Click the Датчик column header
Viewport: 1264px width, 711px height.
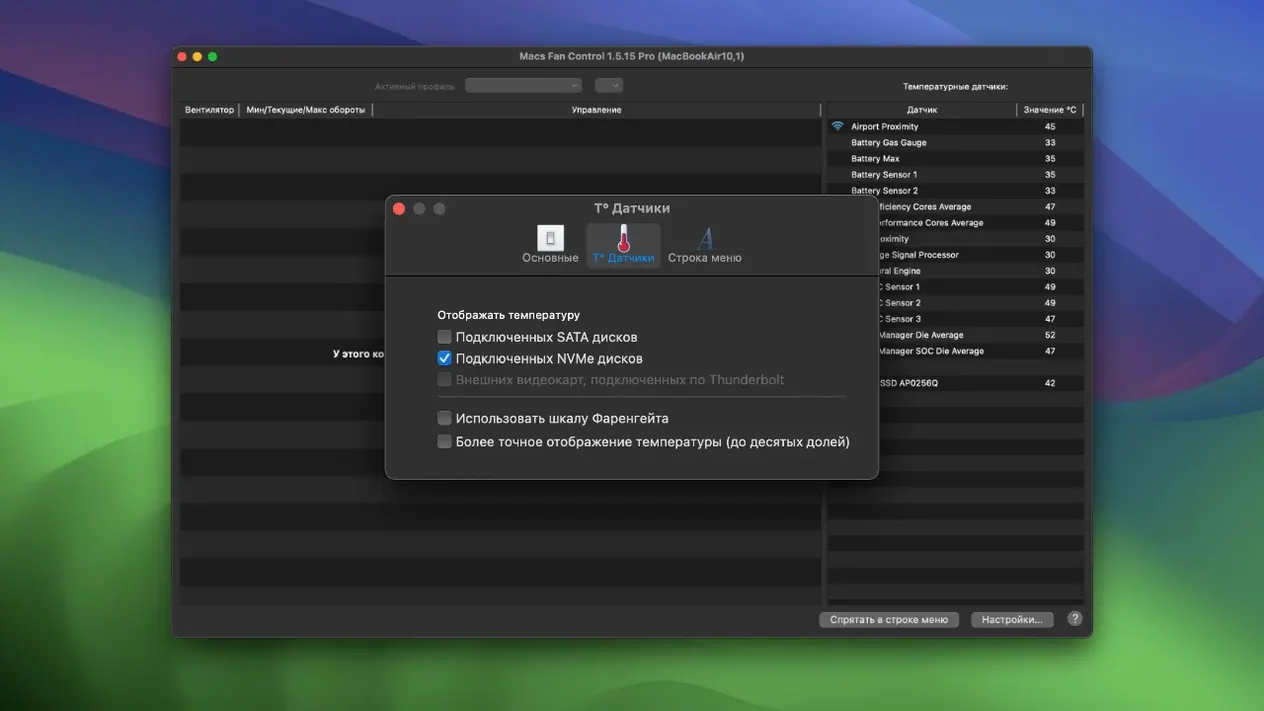click(x=922, y=110)
